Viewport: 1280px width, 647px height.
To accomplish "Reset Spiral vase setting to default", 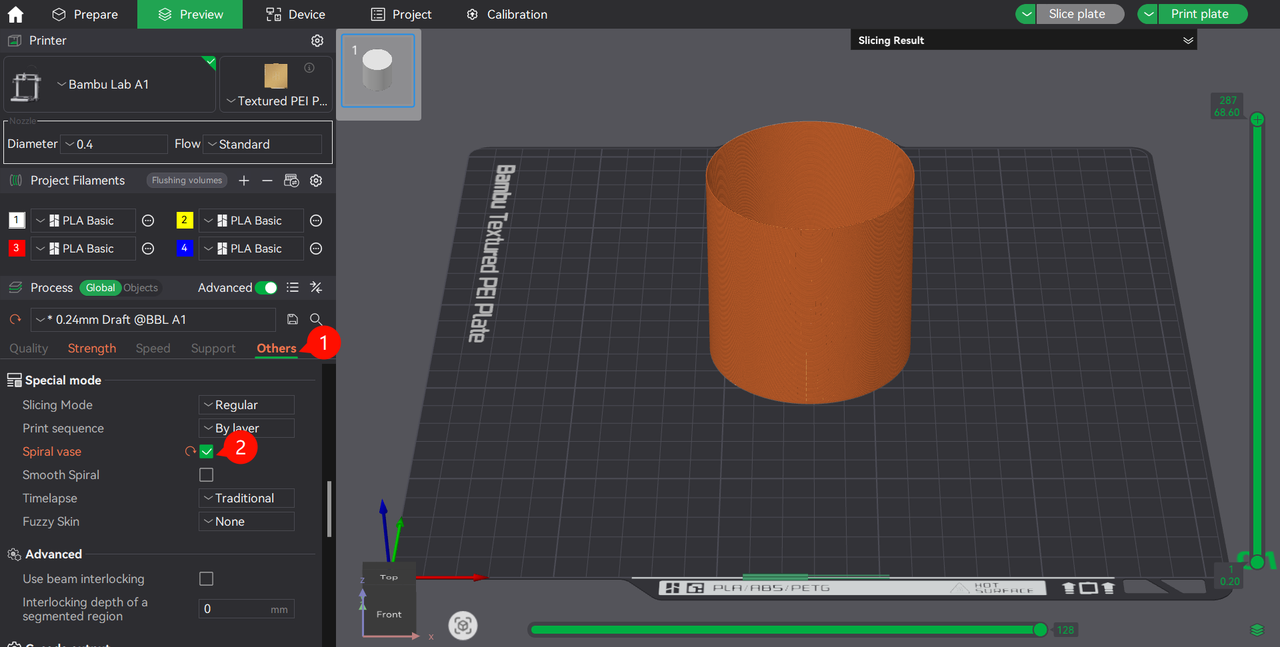I will 190,452.
